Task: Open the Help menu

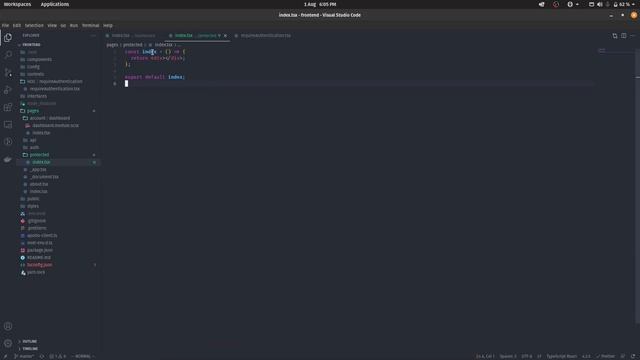Action: (108, 25)
